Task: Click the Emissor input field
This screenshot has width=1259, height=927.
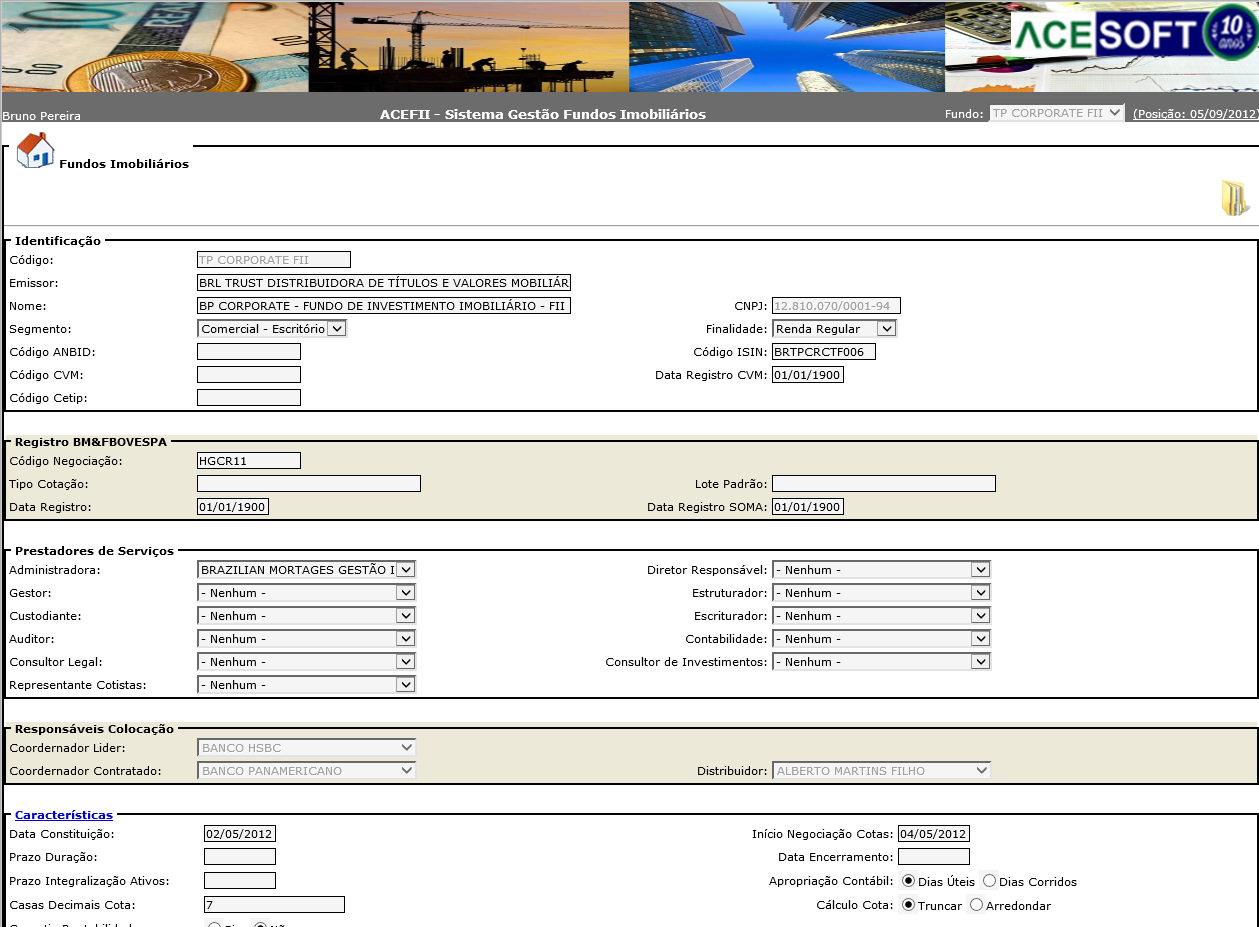Action: [x=384, y=283]
